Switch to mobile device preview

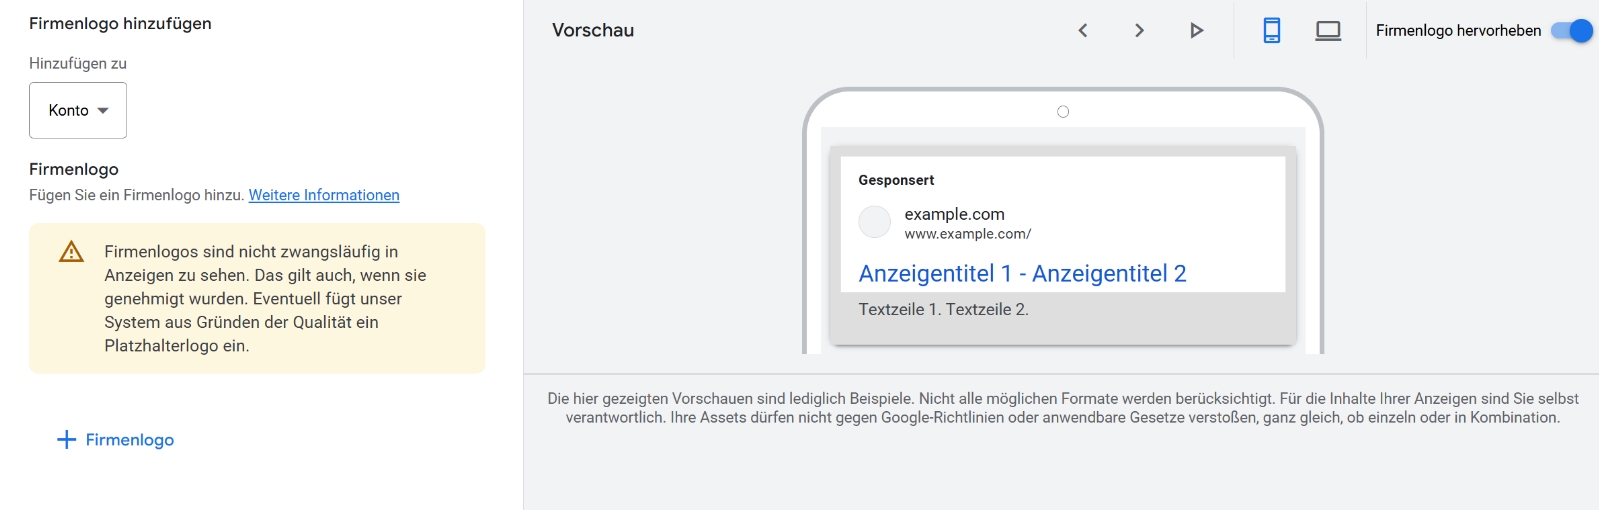point(1272,31)
